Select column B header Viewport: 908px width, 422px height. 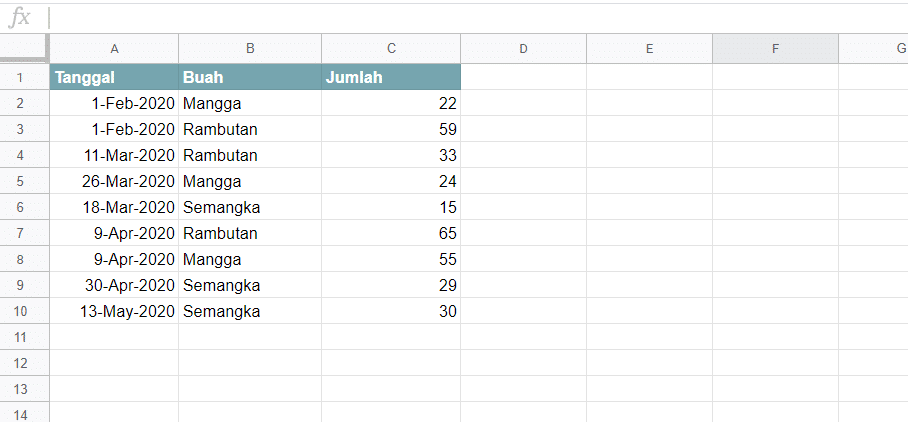click(x=250, y=48)
